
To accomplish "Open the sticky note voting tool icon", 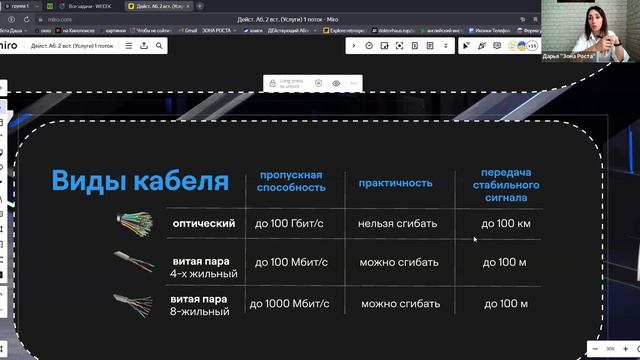I will click(x=384, y=46).
